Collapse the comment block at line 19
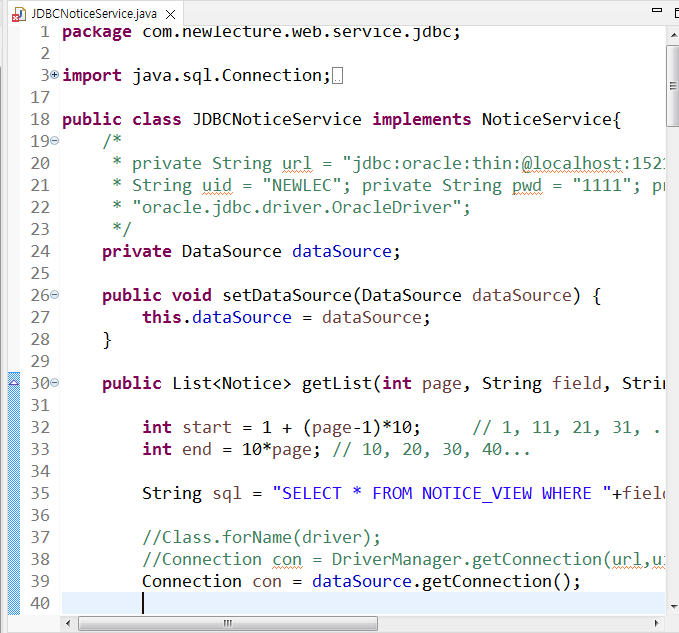679x633 pixels. pos(55,140)
